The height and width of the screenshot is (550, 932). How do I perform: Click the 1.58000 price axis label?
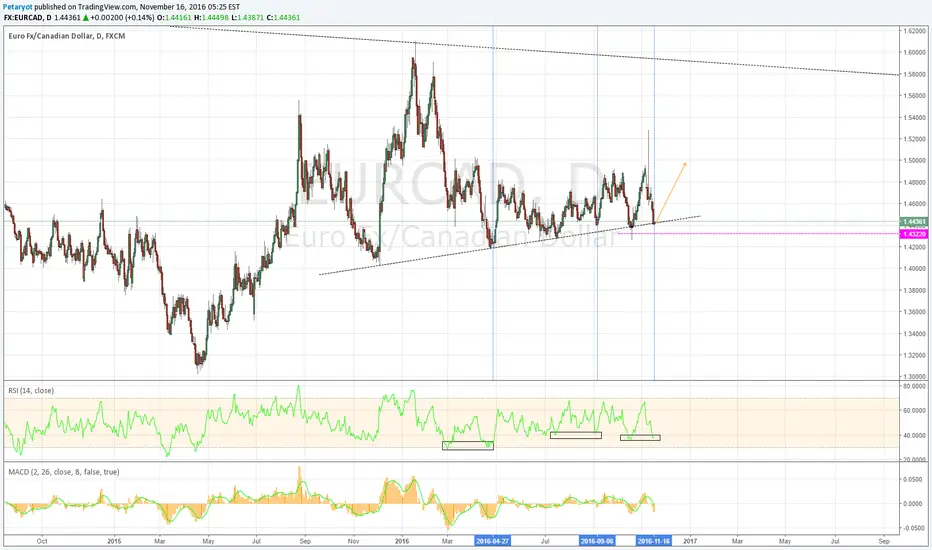915,74
